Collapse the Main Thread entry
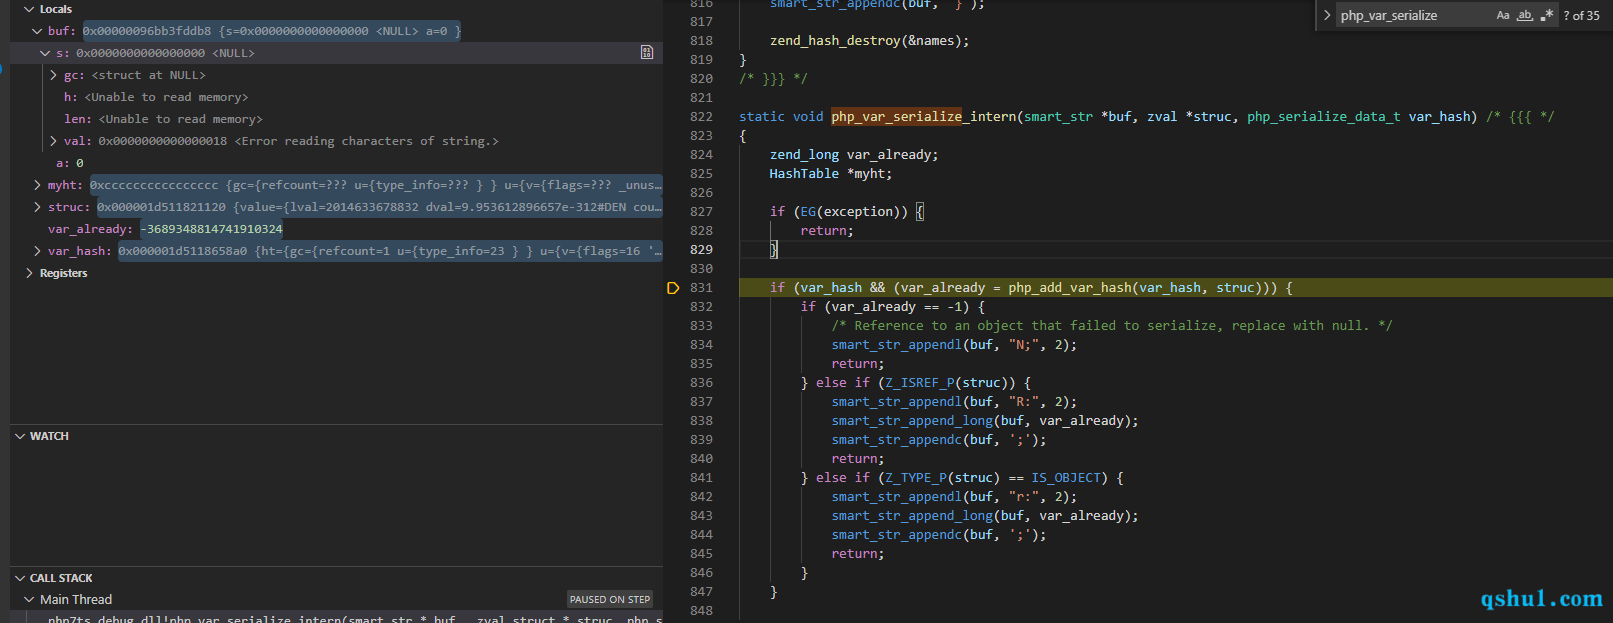Image resolution: width=1613 pixels, height=623 pixels. (29, 600)
